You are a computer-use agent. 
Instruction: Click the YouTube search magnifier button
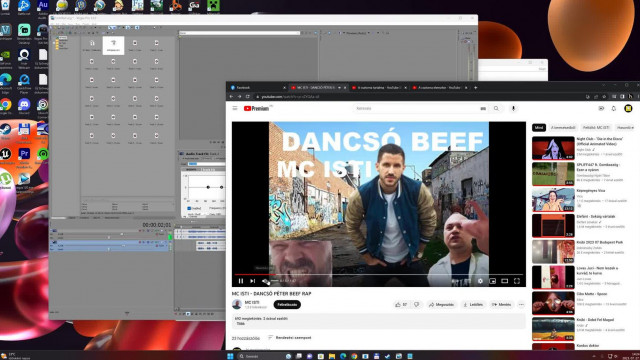click(x=496, y=109)
